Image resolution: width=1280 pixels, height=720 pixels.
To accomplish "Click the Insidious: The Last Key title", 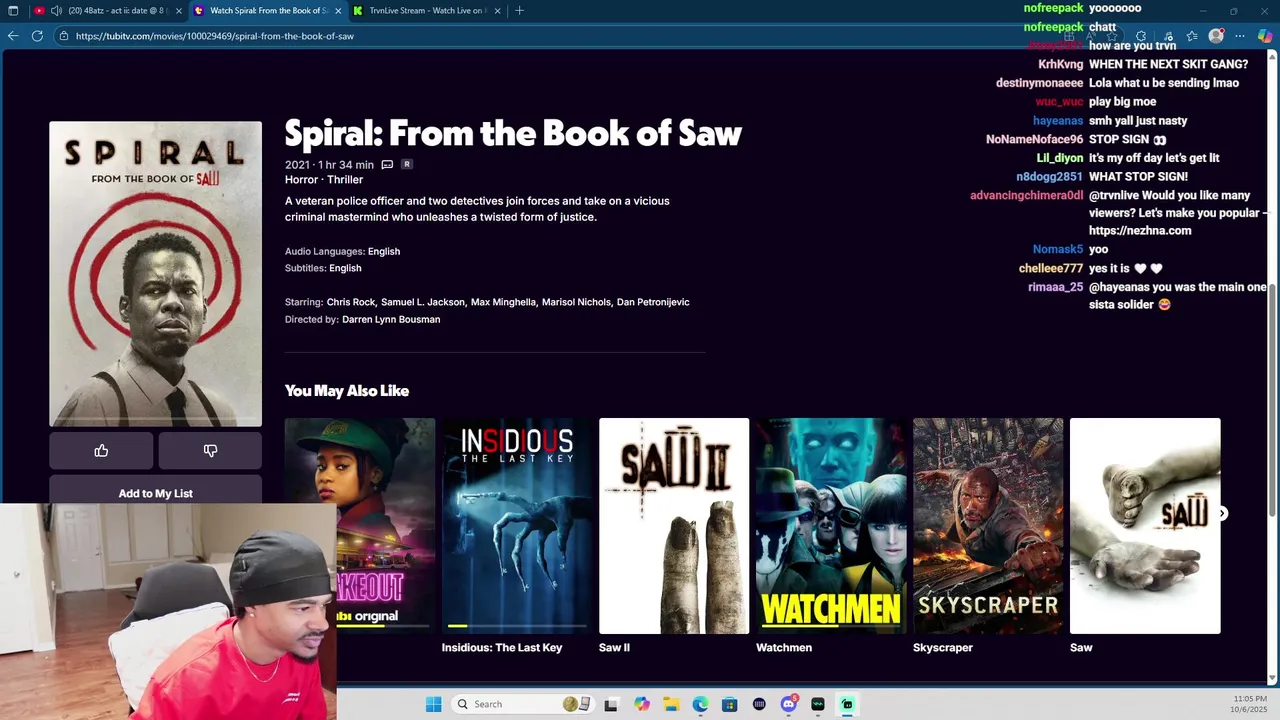I will (502, 648).
